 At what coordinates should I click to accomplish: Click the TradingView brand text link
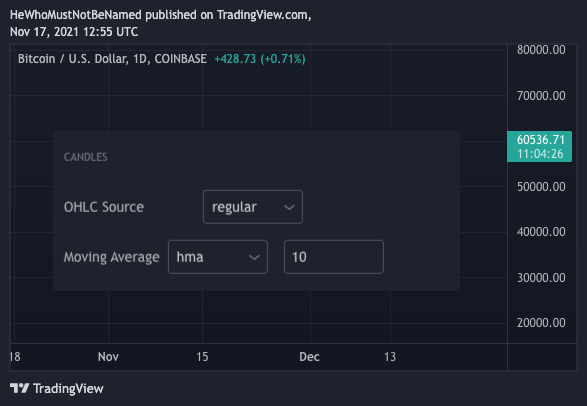[x=68, y=388]
